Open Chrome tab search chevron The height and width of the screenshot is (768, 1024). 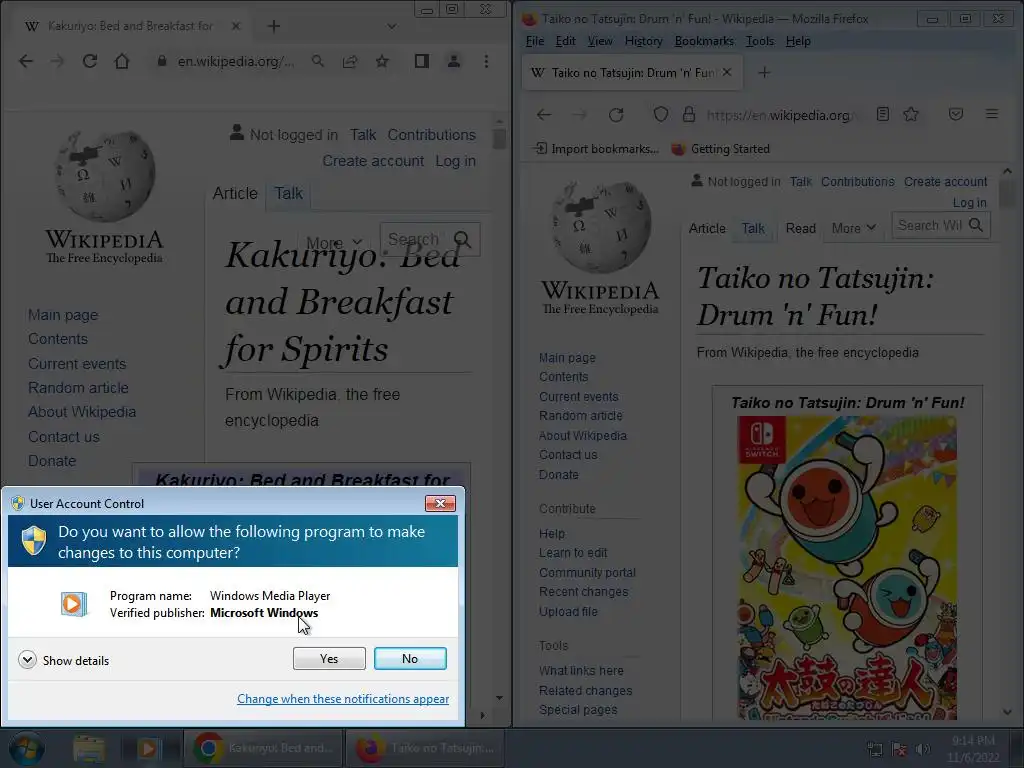[x=392, y=26]
